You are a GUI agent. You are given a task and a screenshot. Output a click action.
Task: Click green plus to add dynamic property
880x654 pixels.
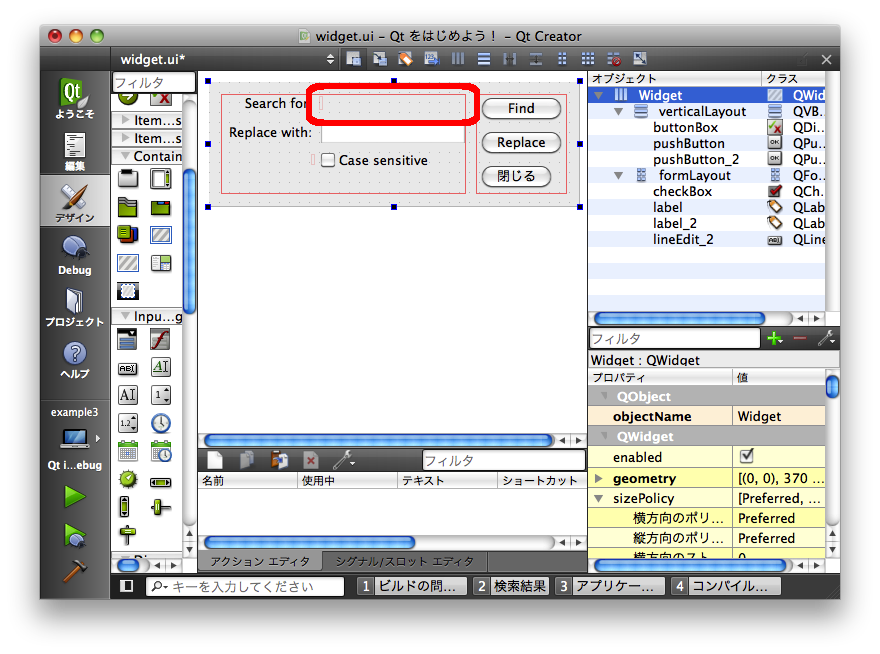tap(773, 339)
